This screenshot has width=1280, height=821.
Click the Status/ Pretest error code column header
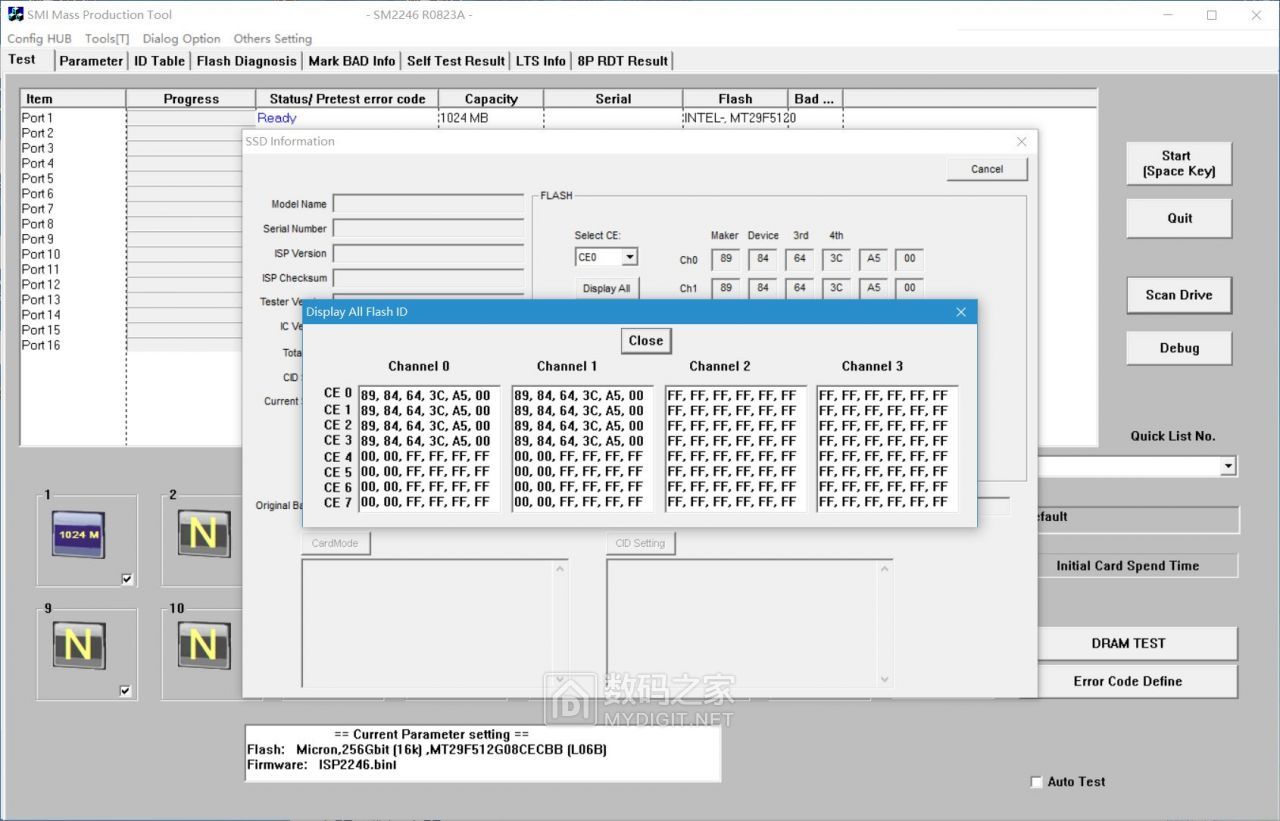(347, 99)
